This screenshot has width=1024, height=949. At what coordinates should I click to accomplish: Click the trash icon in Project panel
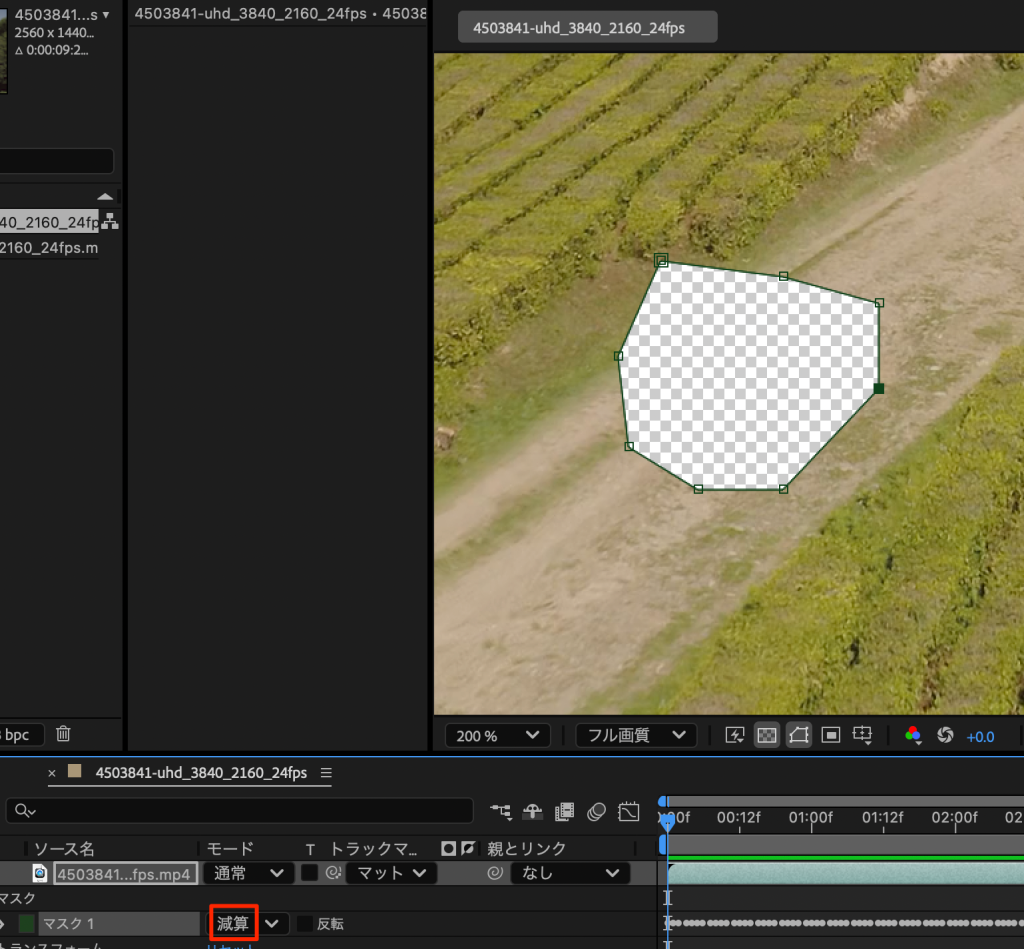point(63,734)
